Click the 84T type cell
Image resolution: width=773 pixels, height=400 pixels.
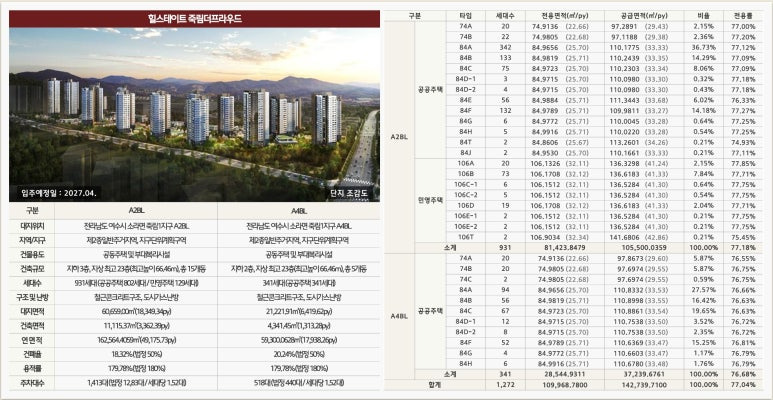(465, 143)
